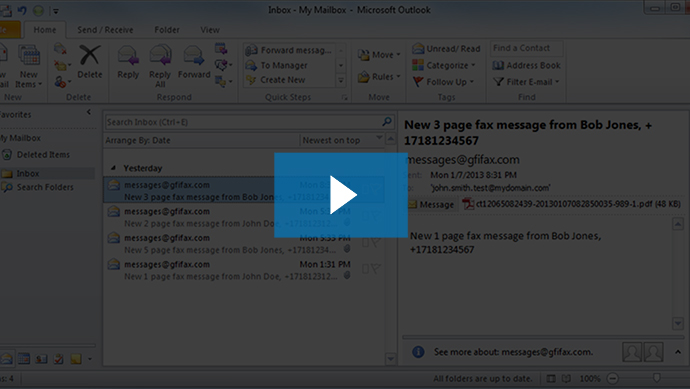Expand the Quick Steps gallery arrow
The width and height of the screenshot is (690, 389).
click(x=341, y=80)
